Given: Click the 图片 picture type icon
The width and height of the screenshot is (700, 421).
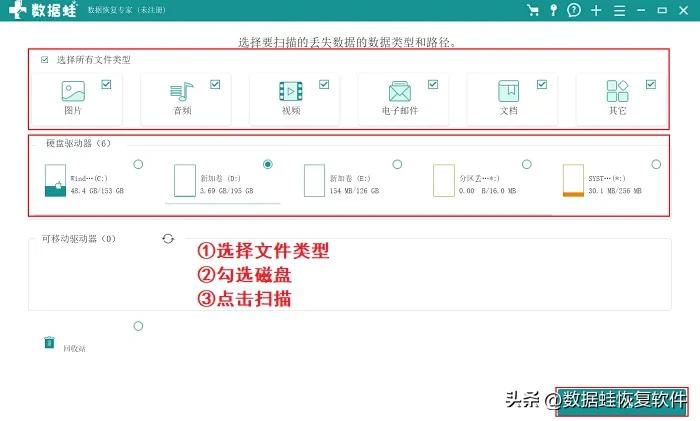Looking at the screenshot, I should (x=73, y=92).
